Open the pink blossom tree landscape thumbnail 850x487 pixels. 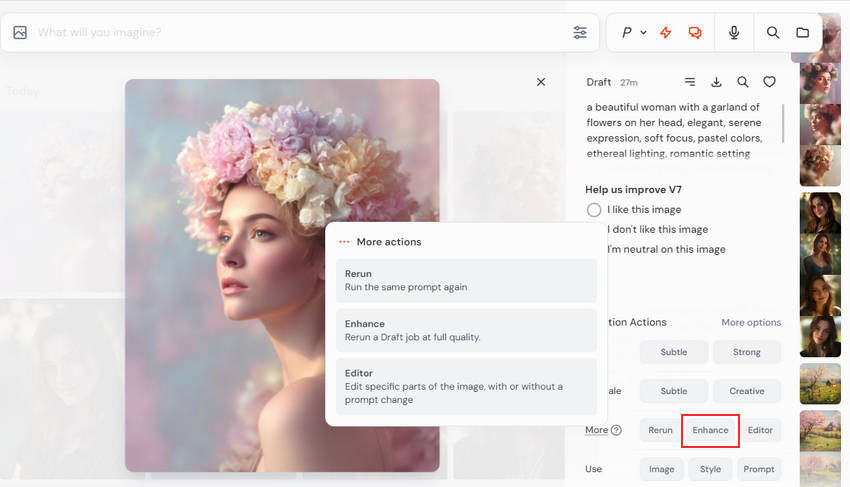click(820, 431)
